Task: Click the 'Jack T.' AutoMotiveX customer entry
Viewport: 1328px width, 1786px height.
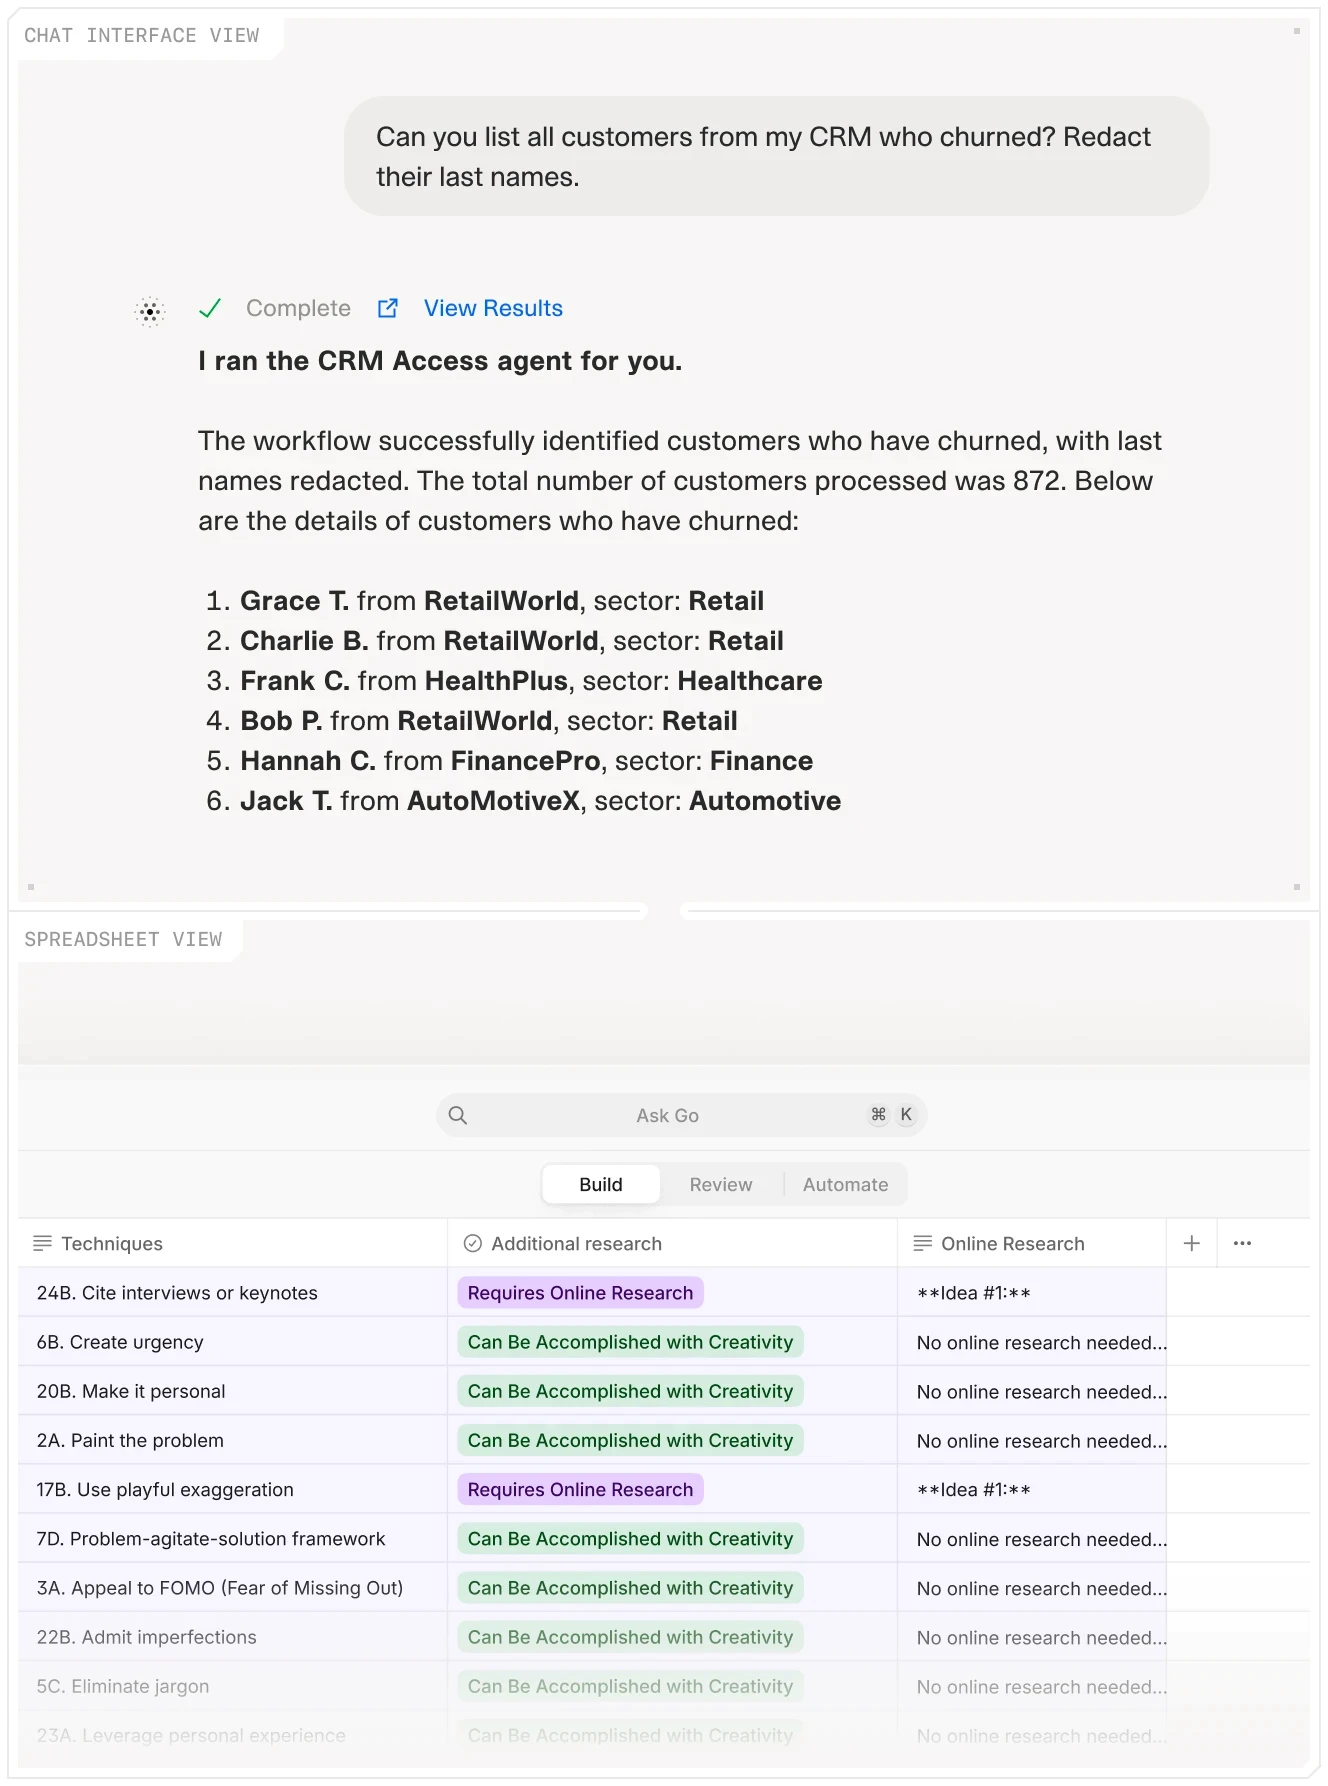Action: pyautogui.click(x=524, y=800)
